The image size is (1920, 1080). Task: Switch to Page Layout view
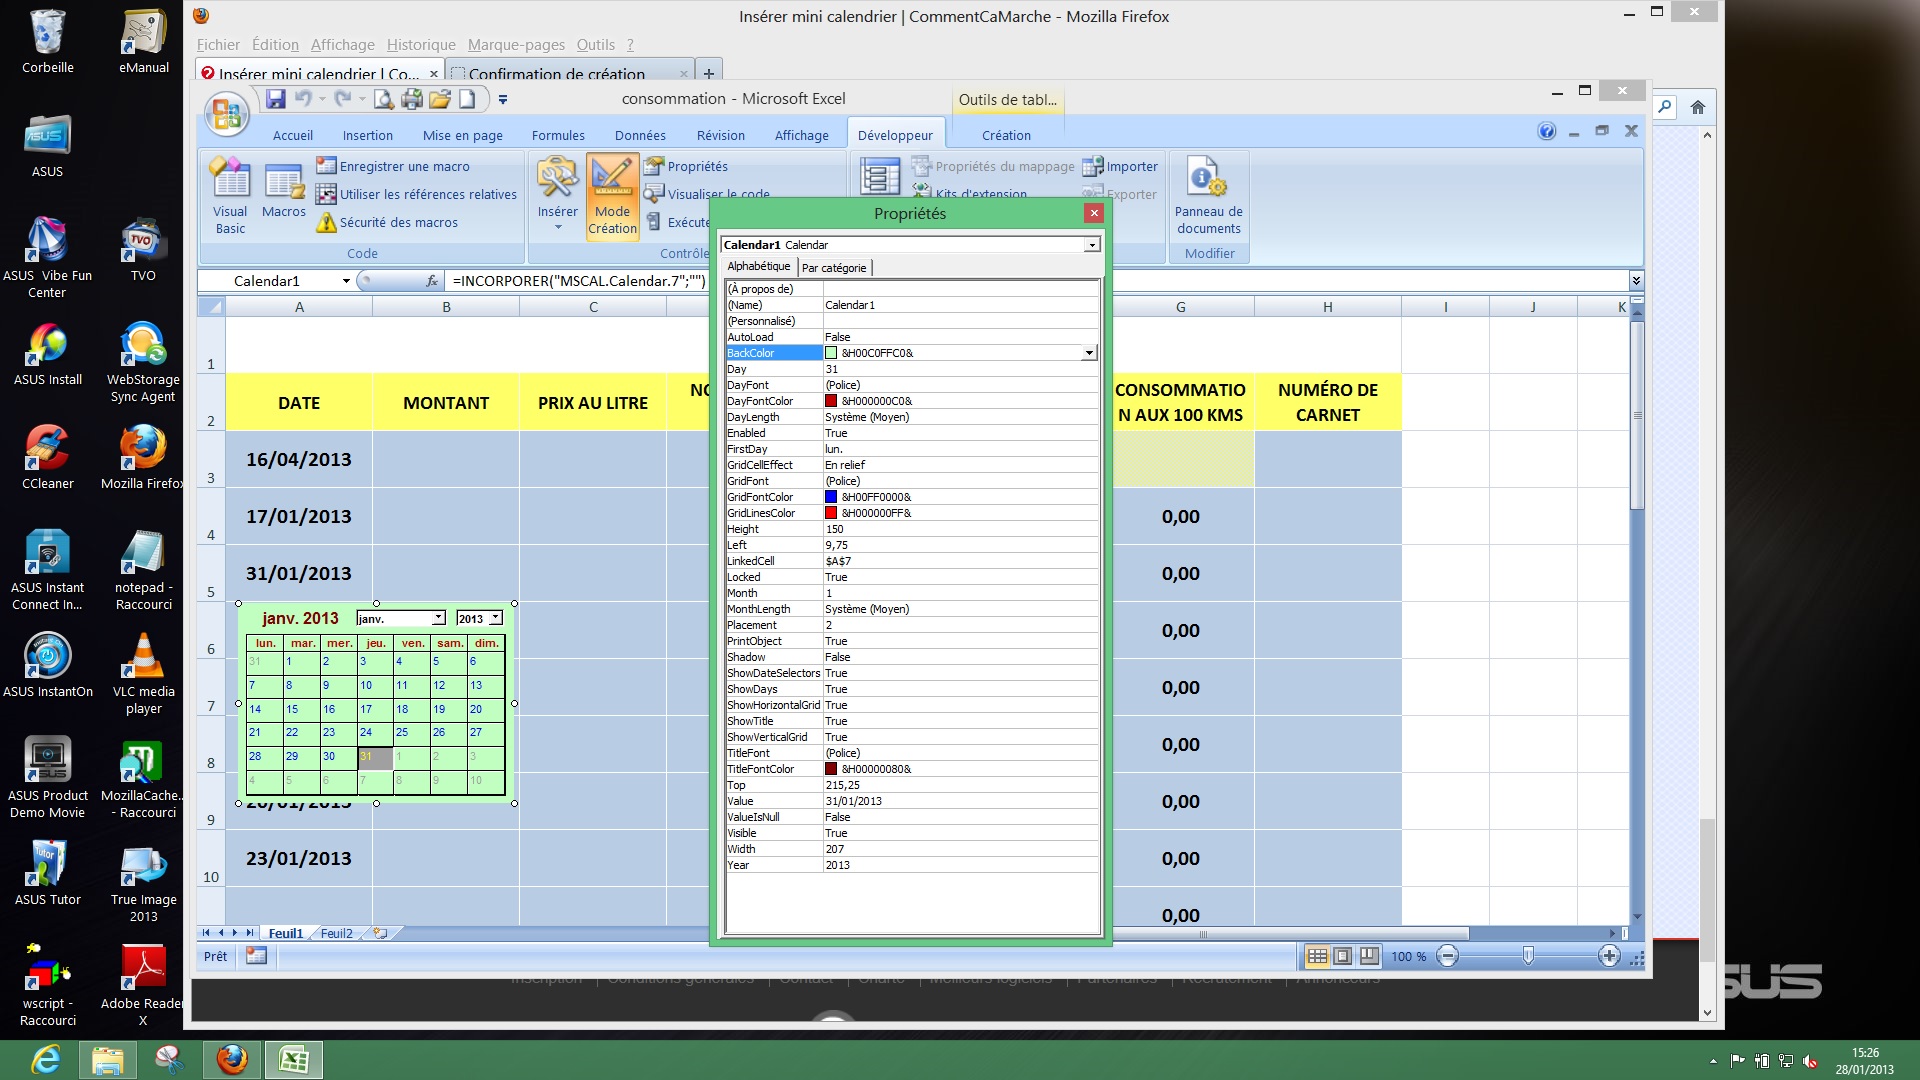point(1343,956)
